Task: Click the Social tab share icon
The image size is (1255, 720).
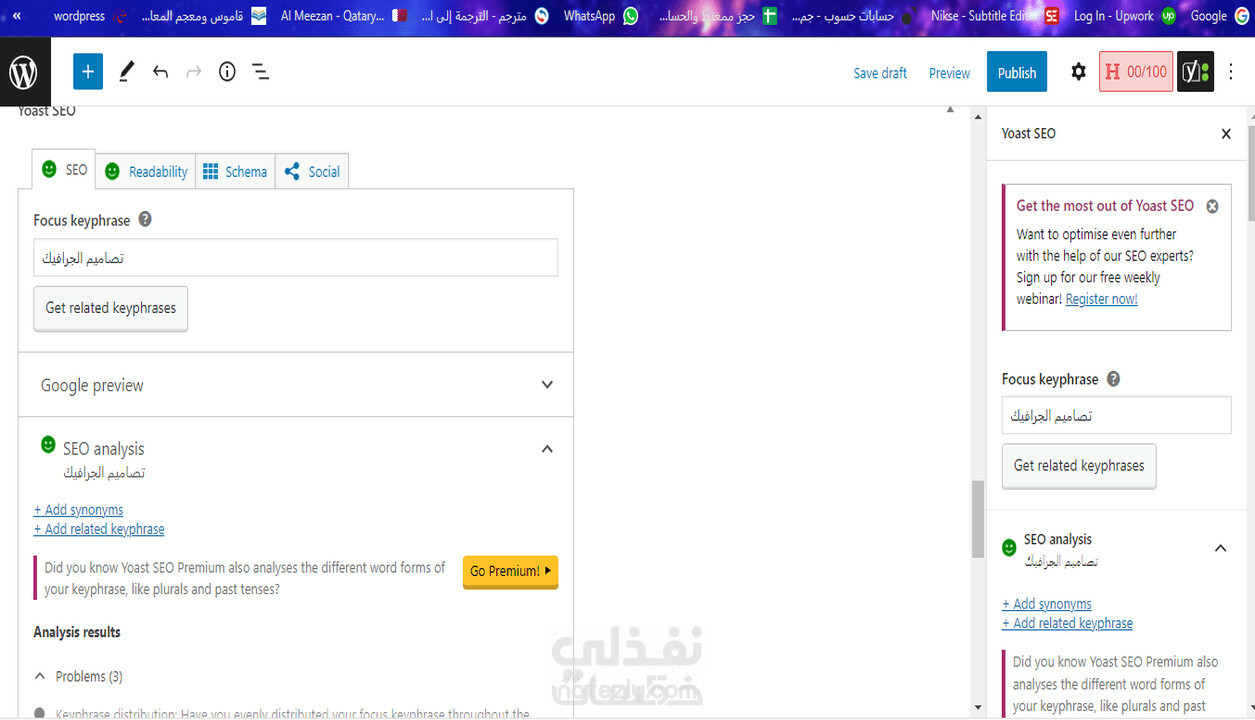Action: point(292,172)
